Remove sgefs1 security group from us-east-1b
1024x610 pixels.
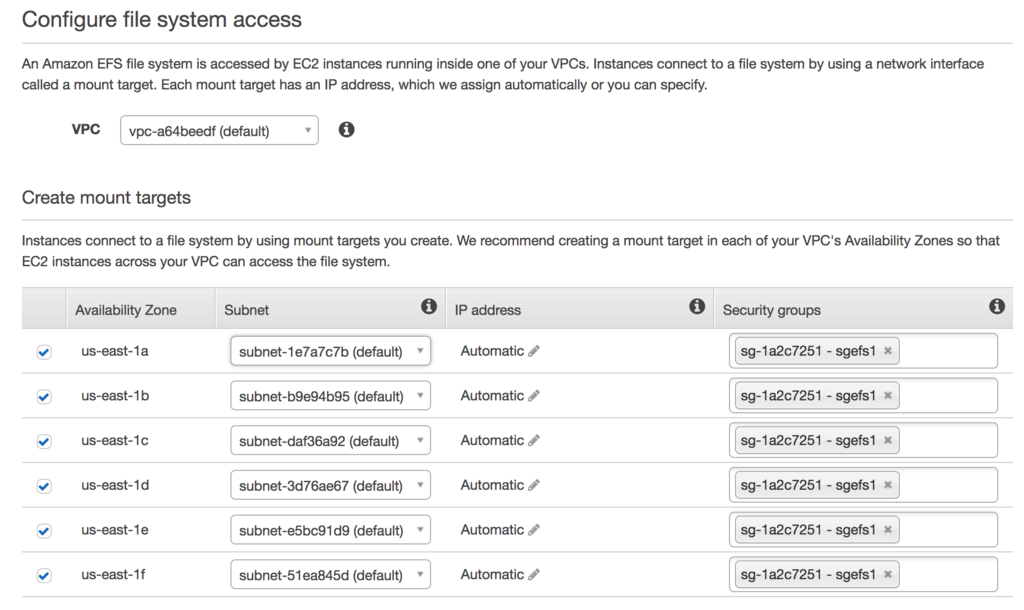pos(888,396)
